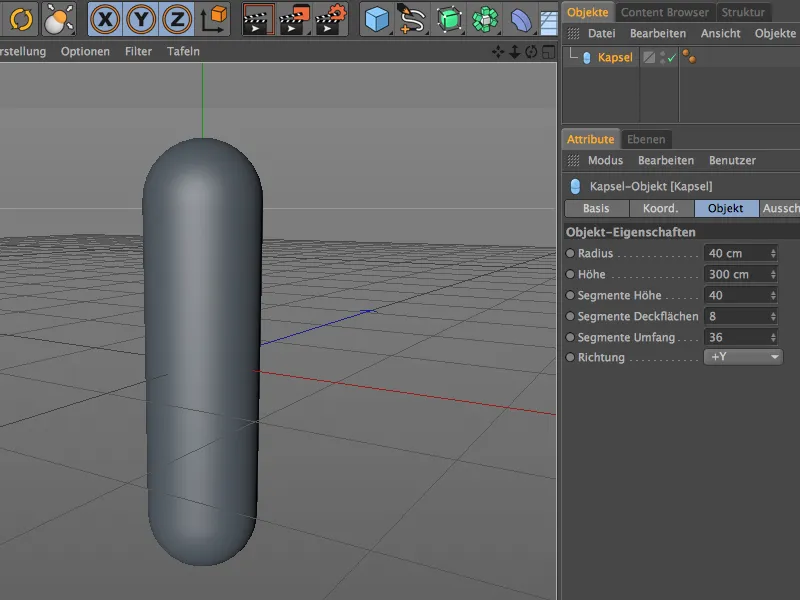The image size is (800, 600).
Task: Switch the coordinate system icon
Action: 213,19
